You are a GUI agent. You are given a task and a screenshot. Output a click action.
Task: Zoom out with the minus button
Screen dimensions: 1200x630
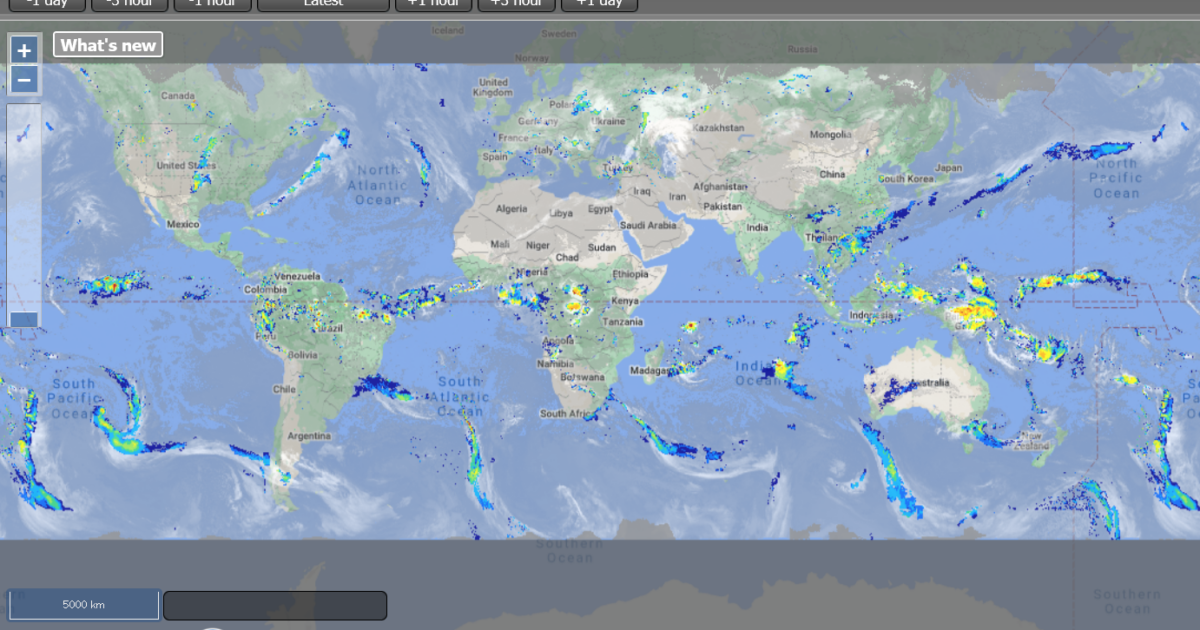(x=24, y=80)
